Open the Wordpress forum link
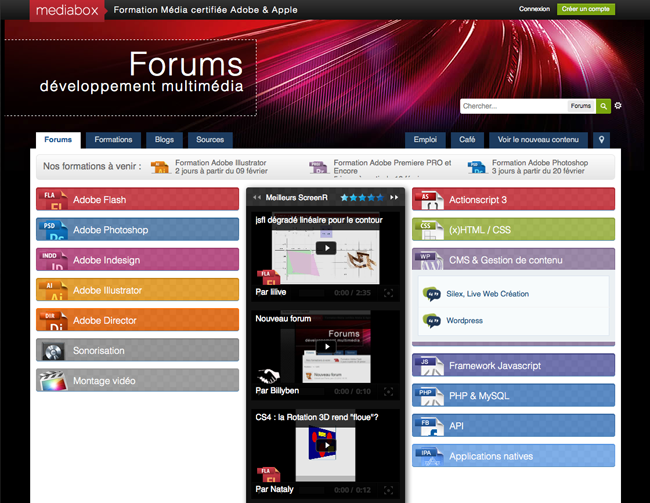 pos(464,321)
